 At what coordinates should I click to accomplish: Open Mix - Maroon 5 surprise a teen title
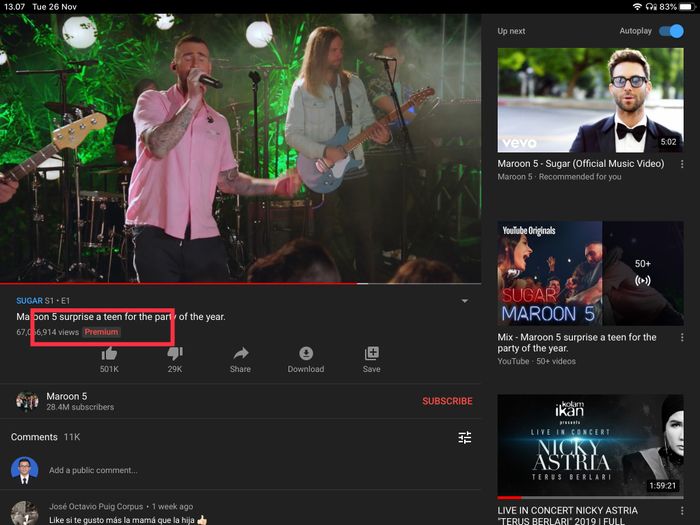577,342
